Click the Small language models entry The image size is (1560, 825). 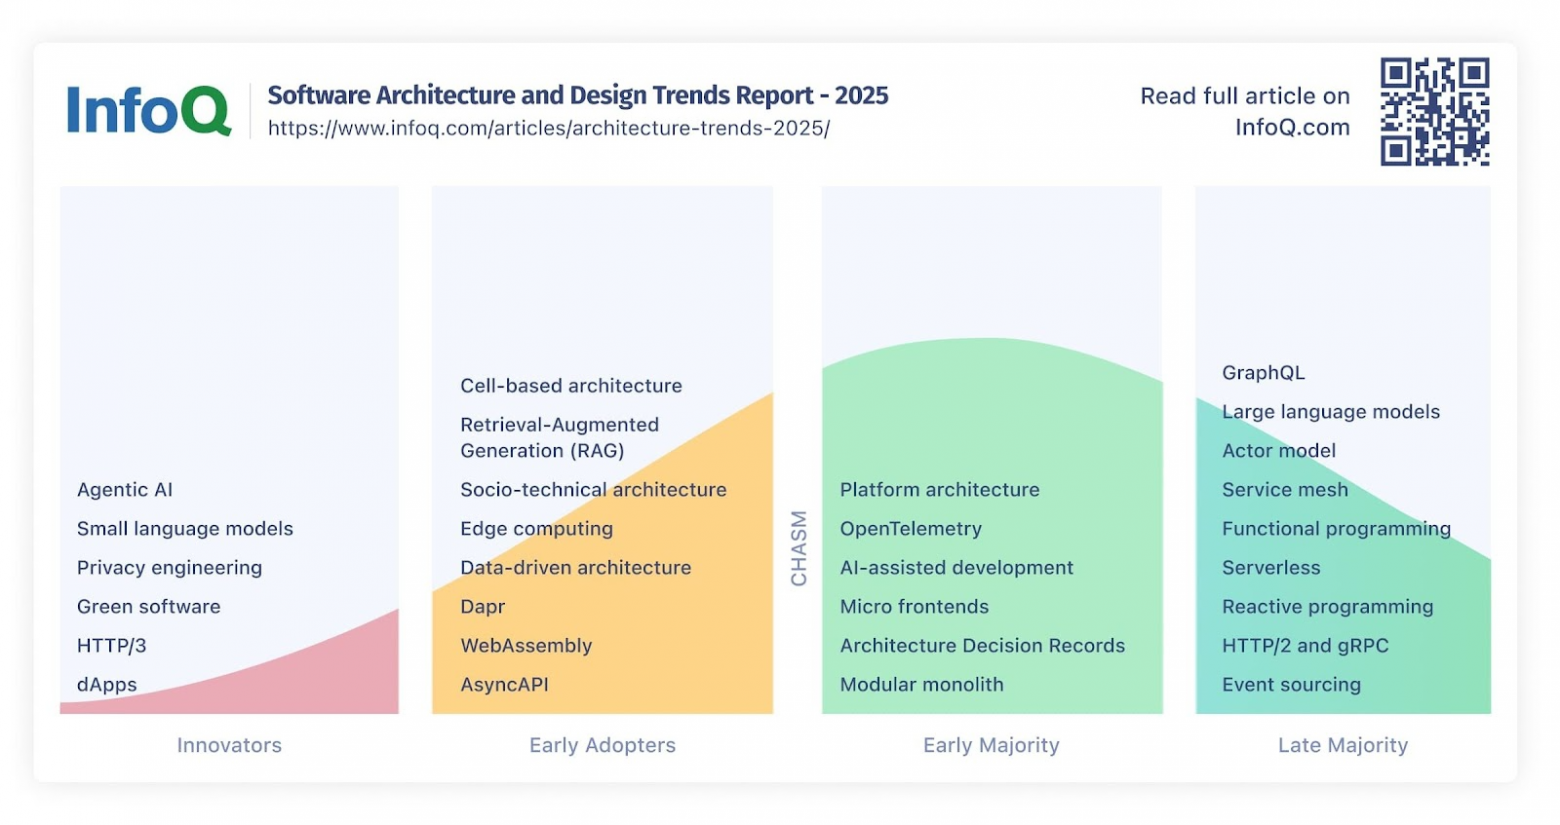(x=184, y=529)
